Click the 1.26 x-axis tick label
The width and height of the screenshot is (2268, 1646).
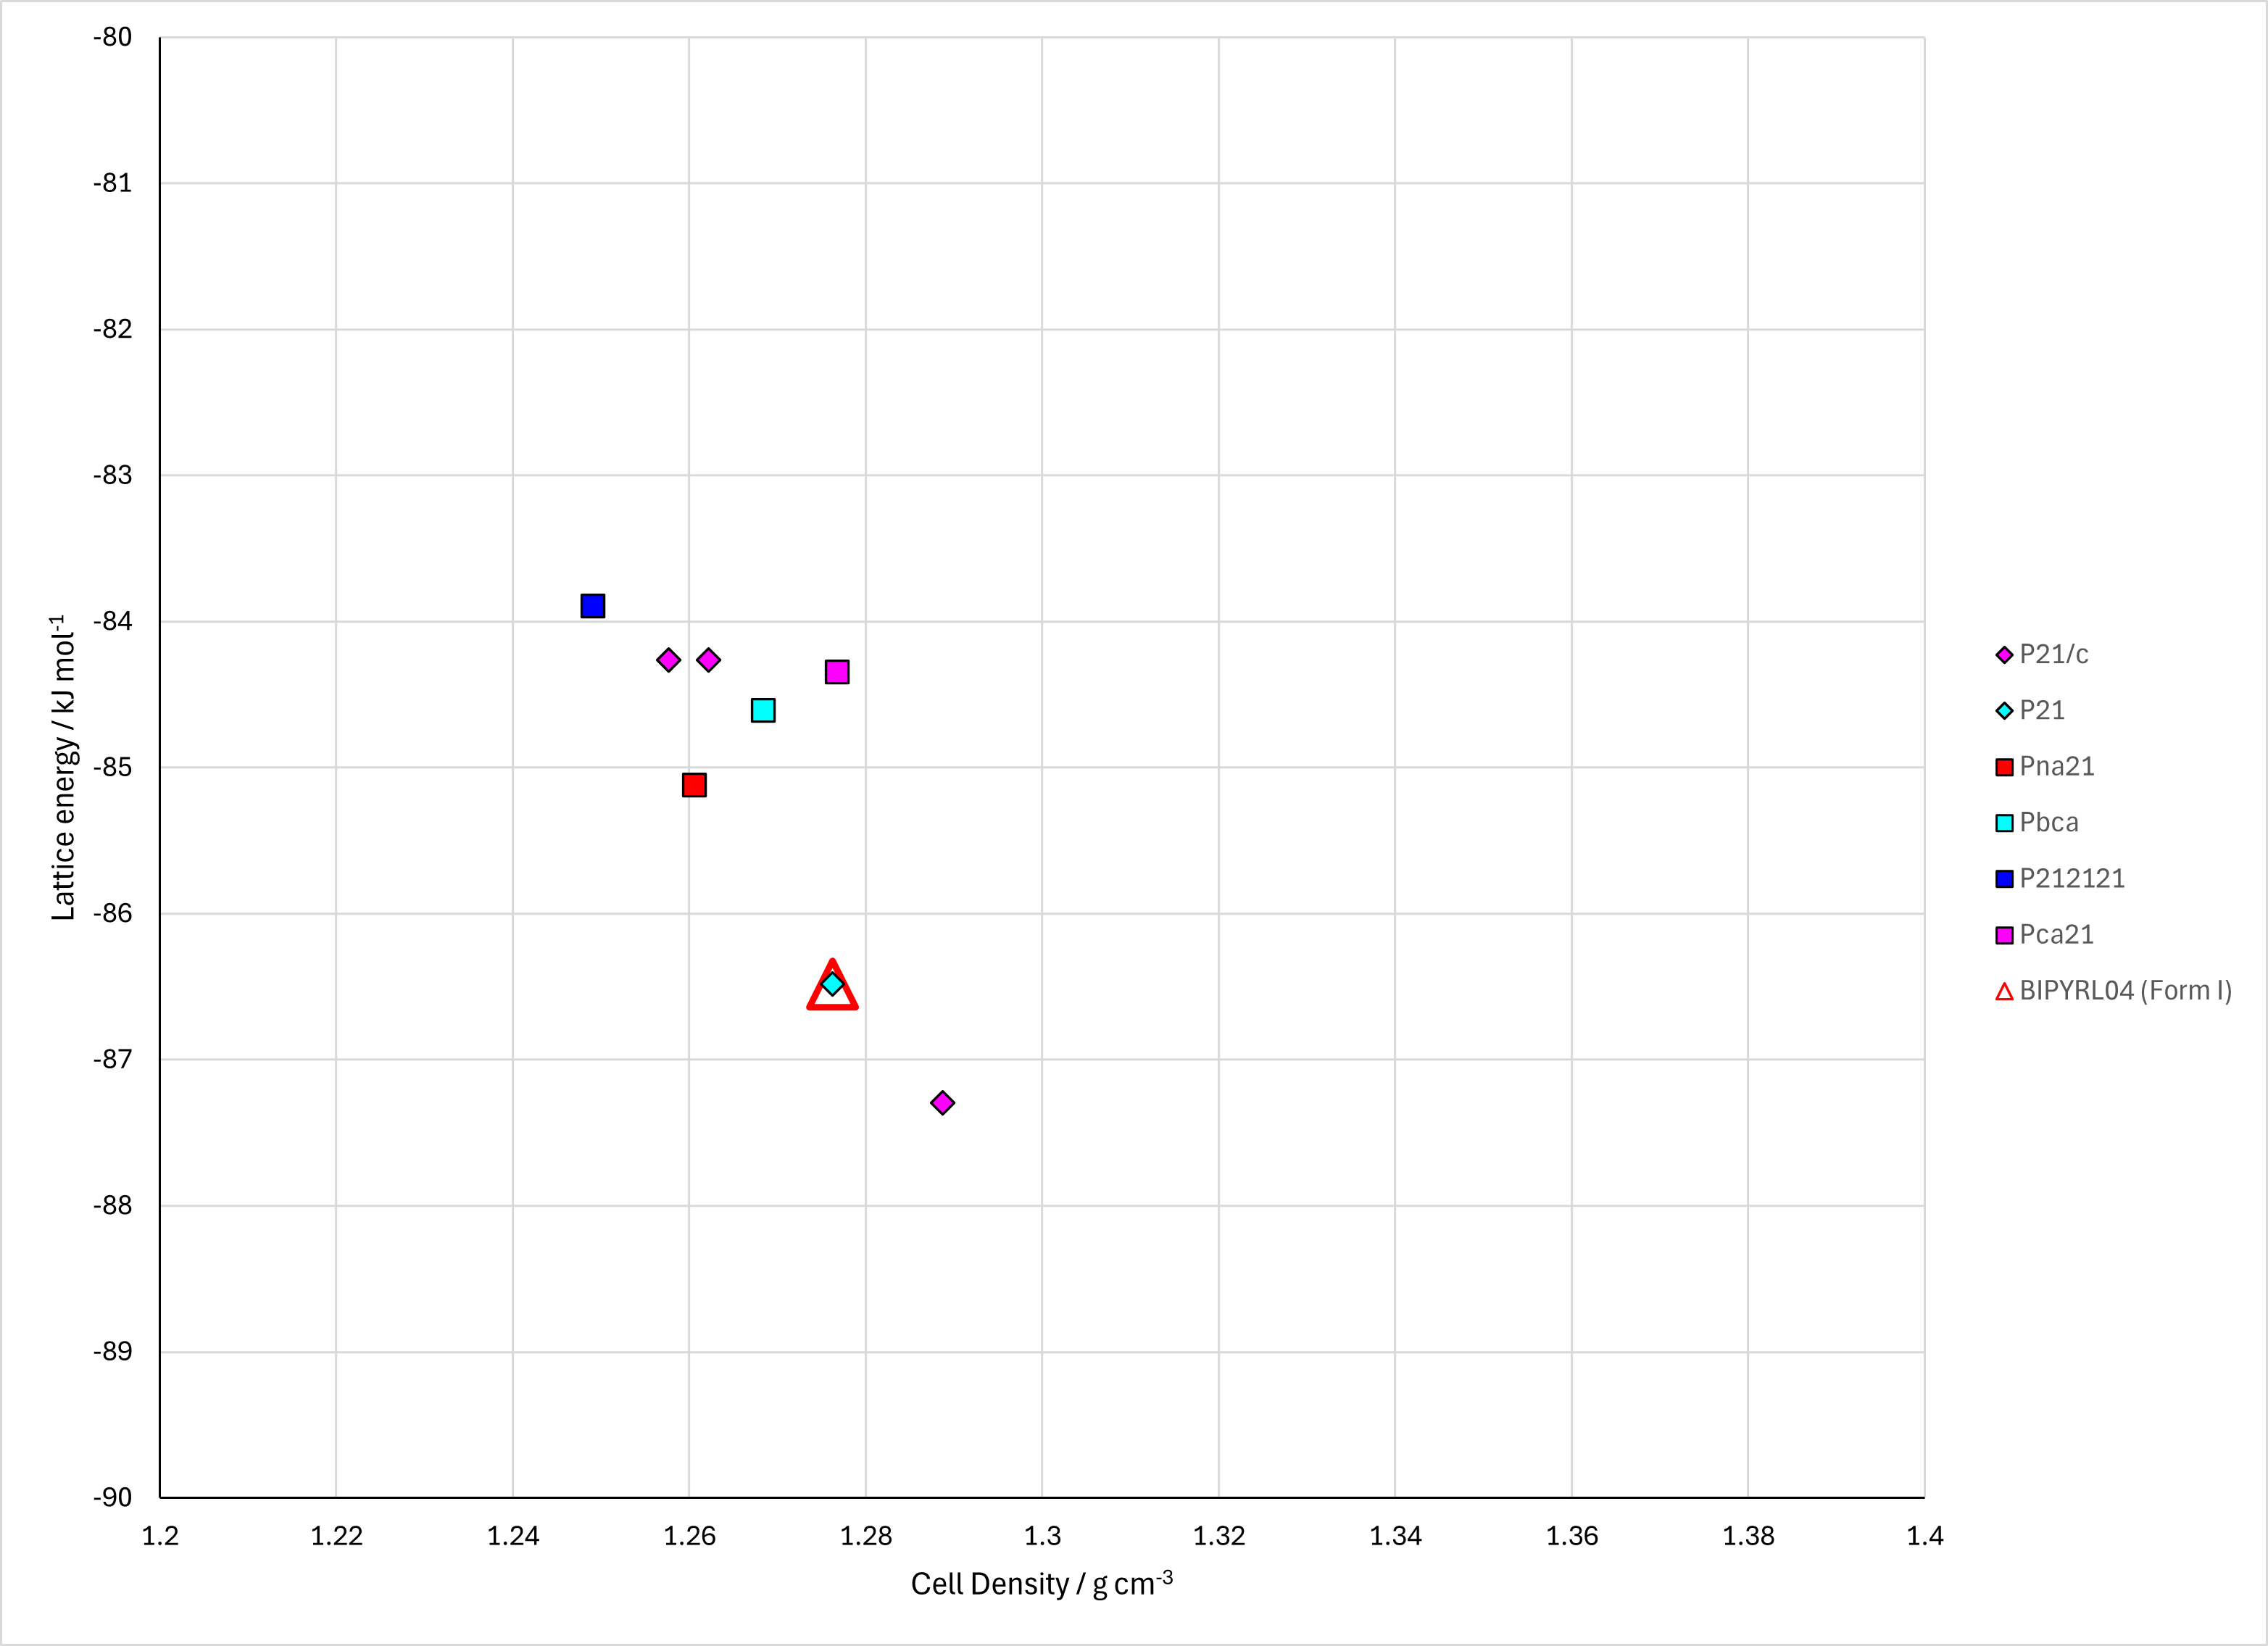pyautogui.click(x=689, y=1536)
